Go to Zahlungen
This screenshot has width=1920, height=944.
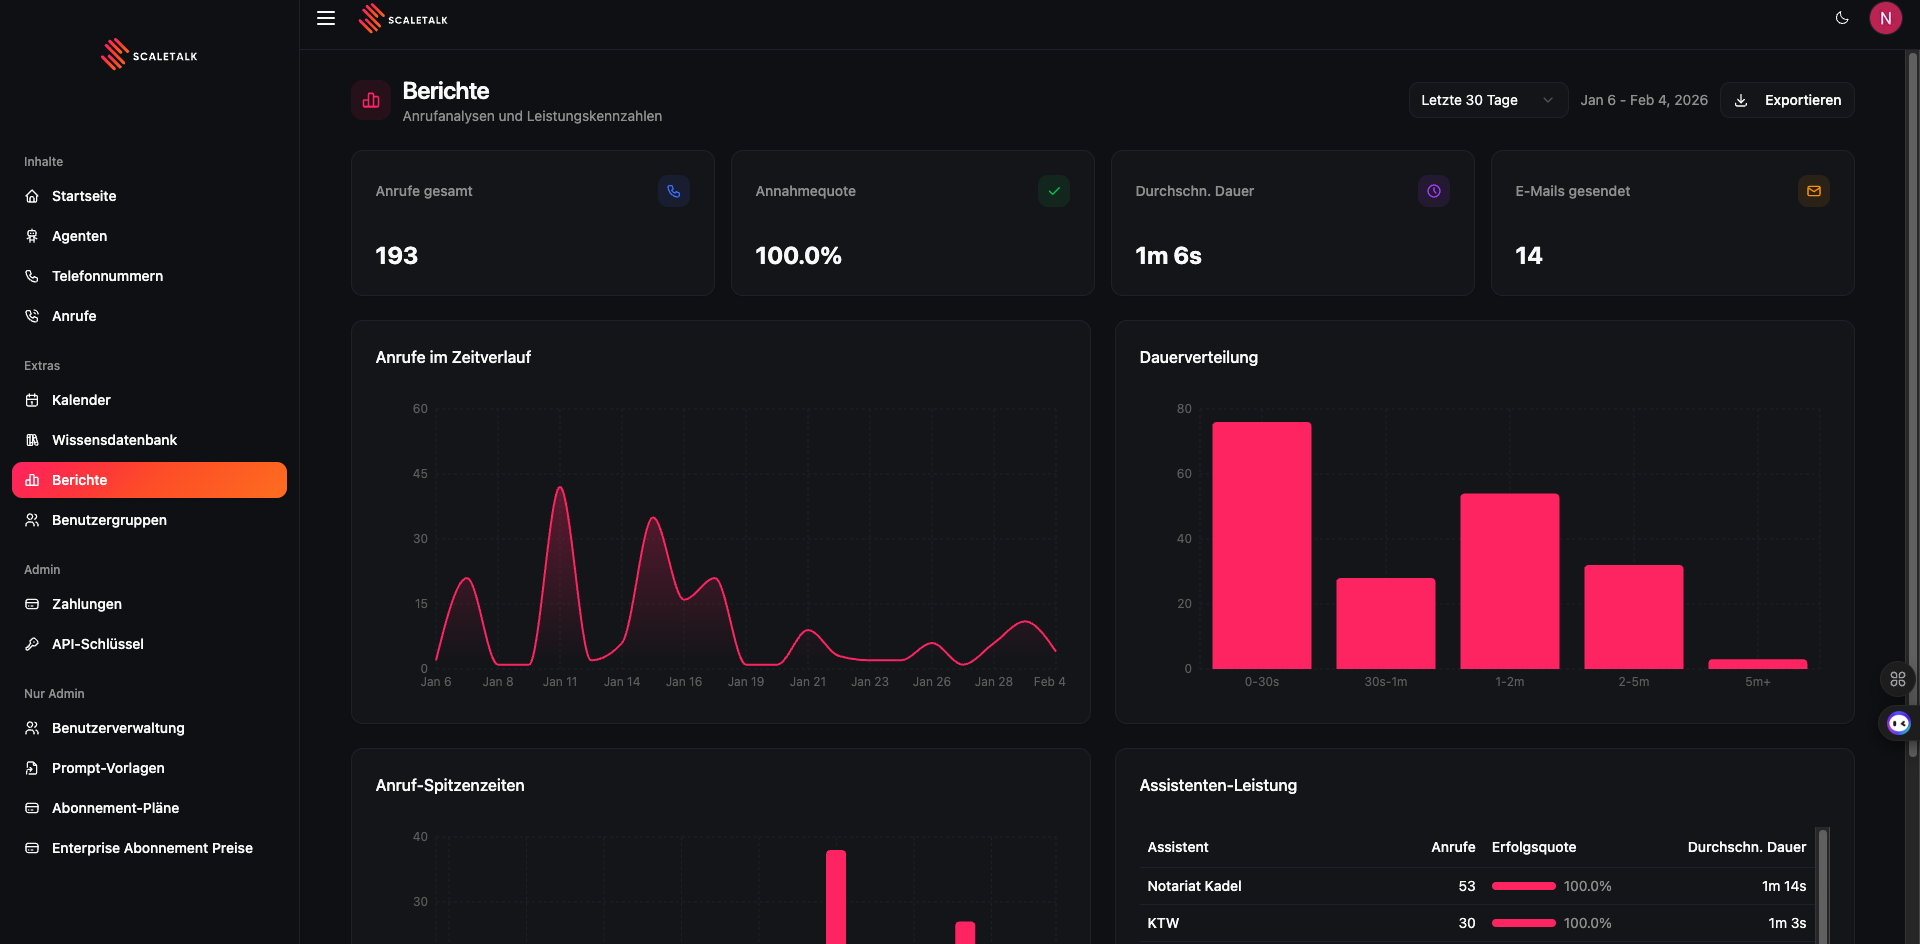pyautogui.click(x=150, y=604)
